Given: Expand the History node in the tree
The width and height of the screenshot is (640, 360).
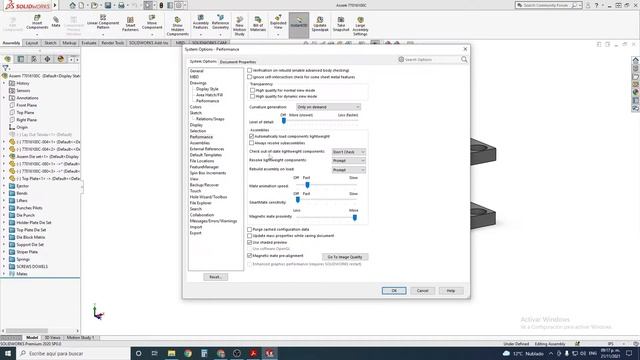Looking at the screenshot, I should pos(4,83).
